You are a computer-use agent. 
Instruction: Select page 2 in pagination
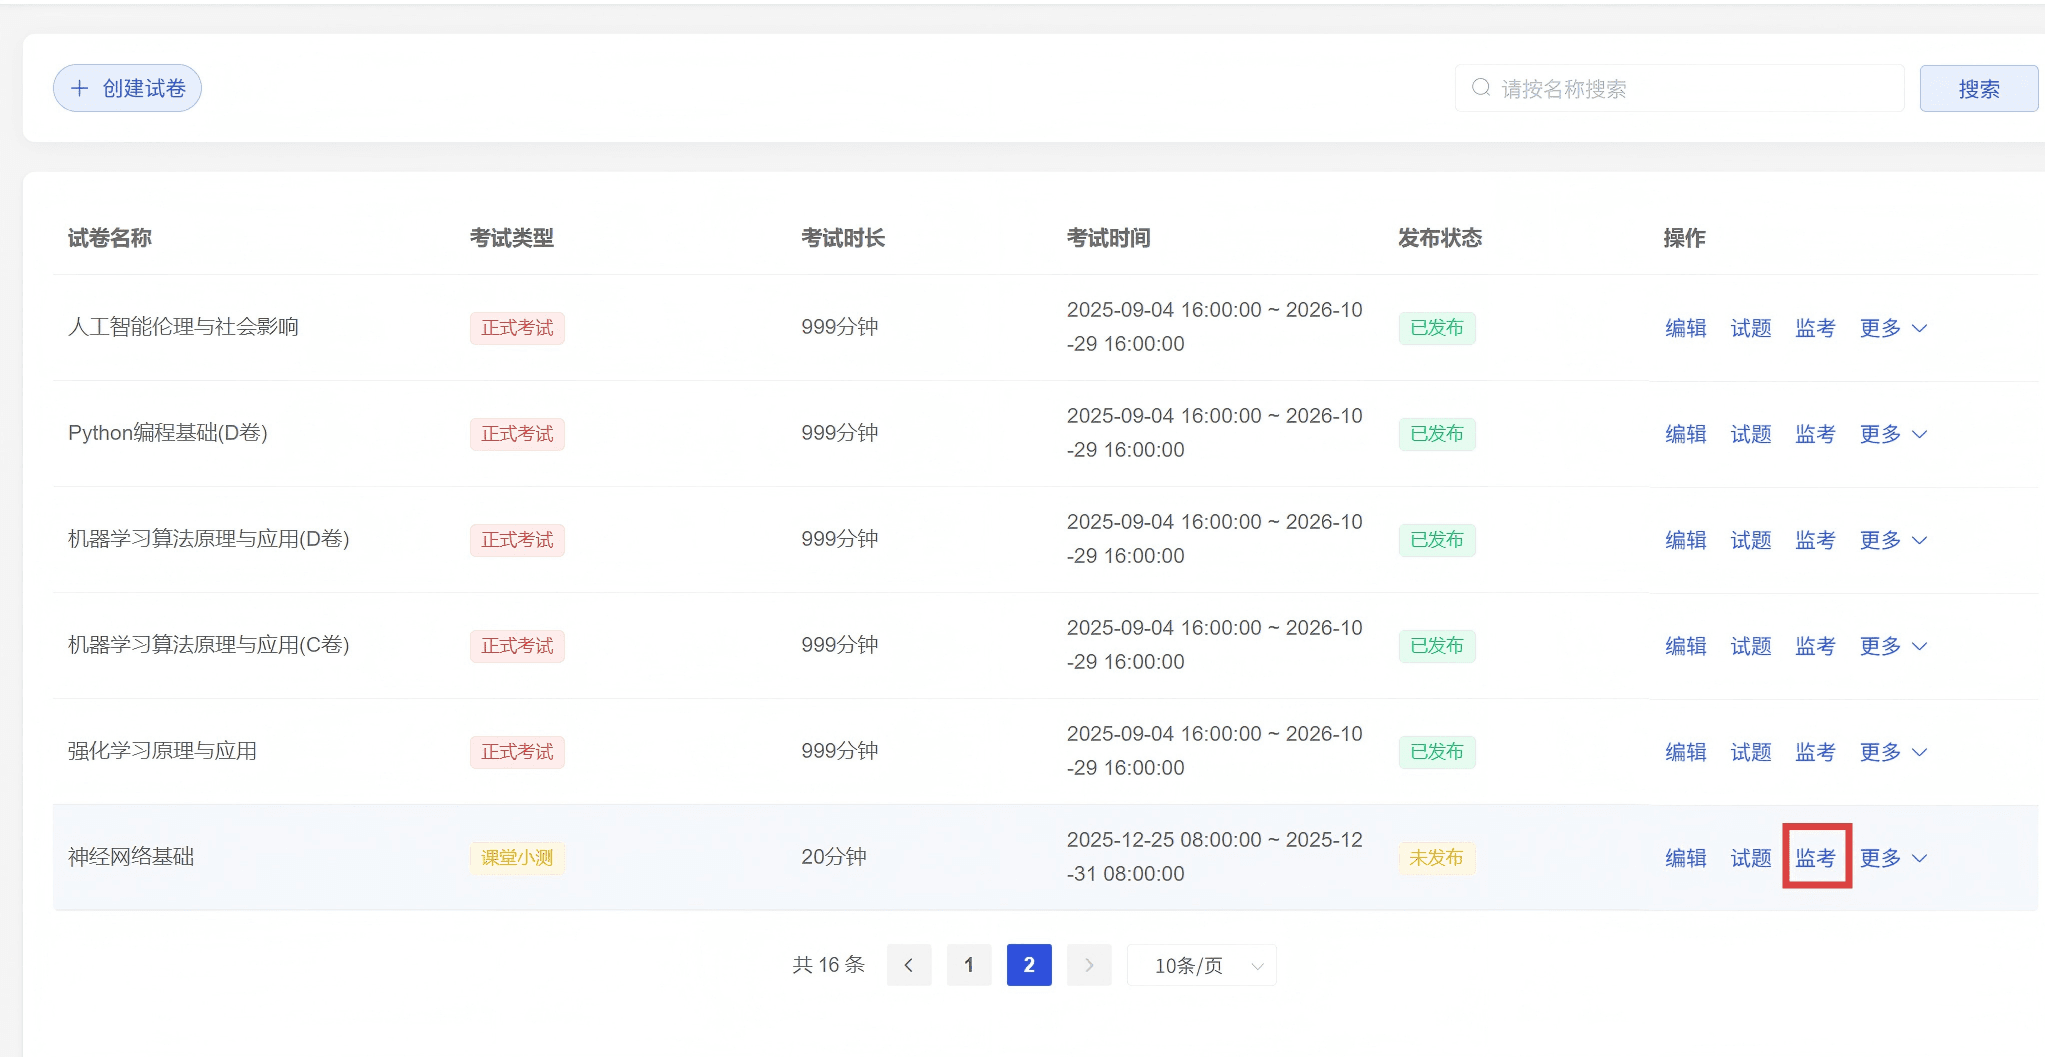click(1028, 965)
